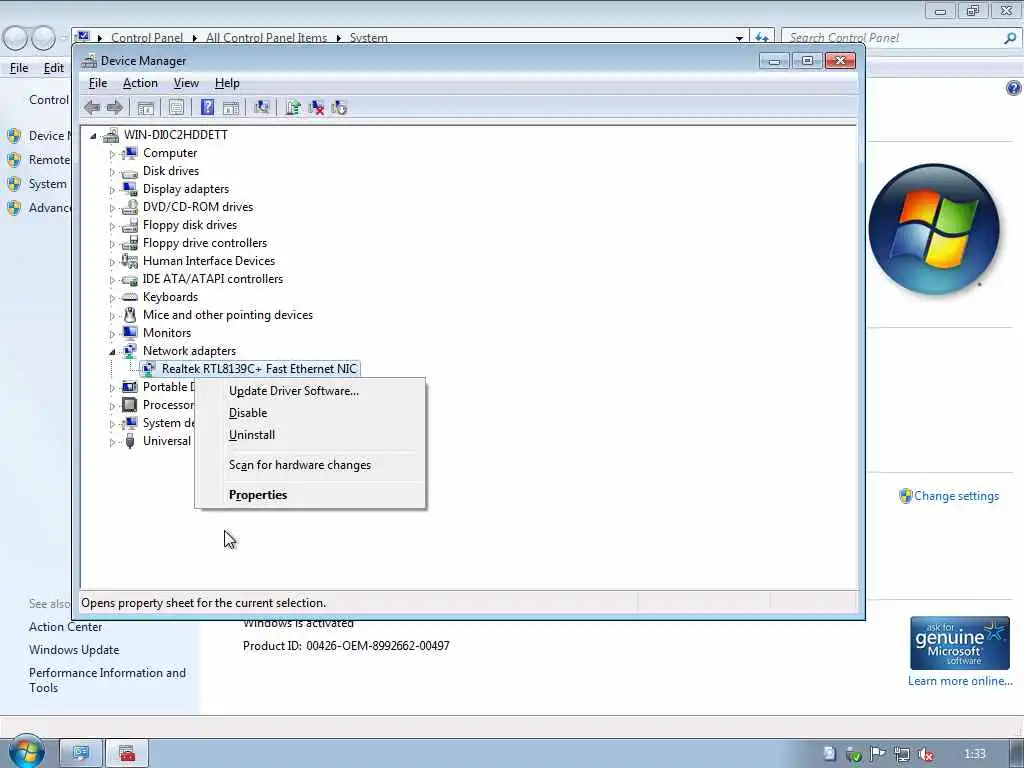Open the Action Center link under See also
Viewport: 1024px width, 768px height.
coord(65,627)
